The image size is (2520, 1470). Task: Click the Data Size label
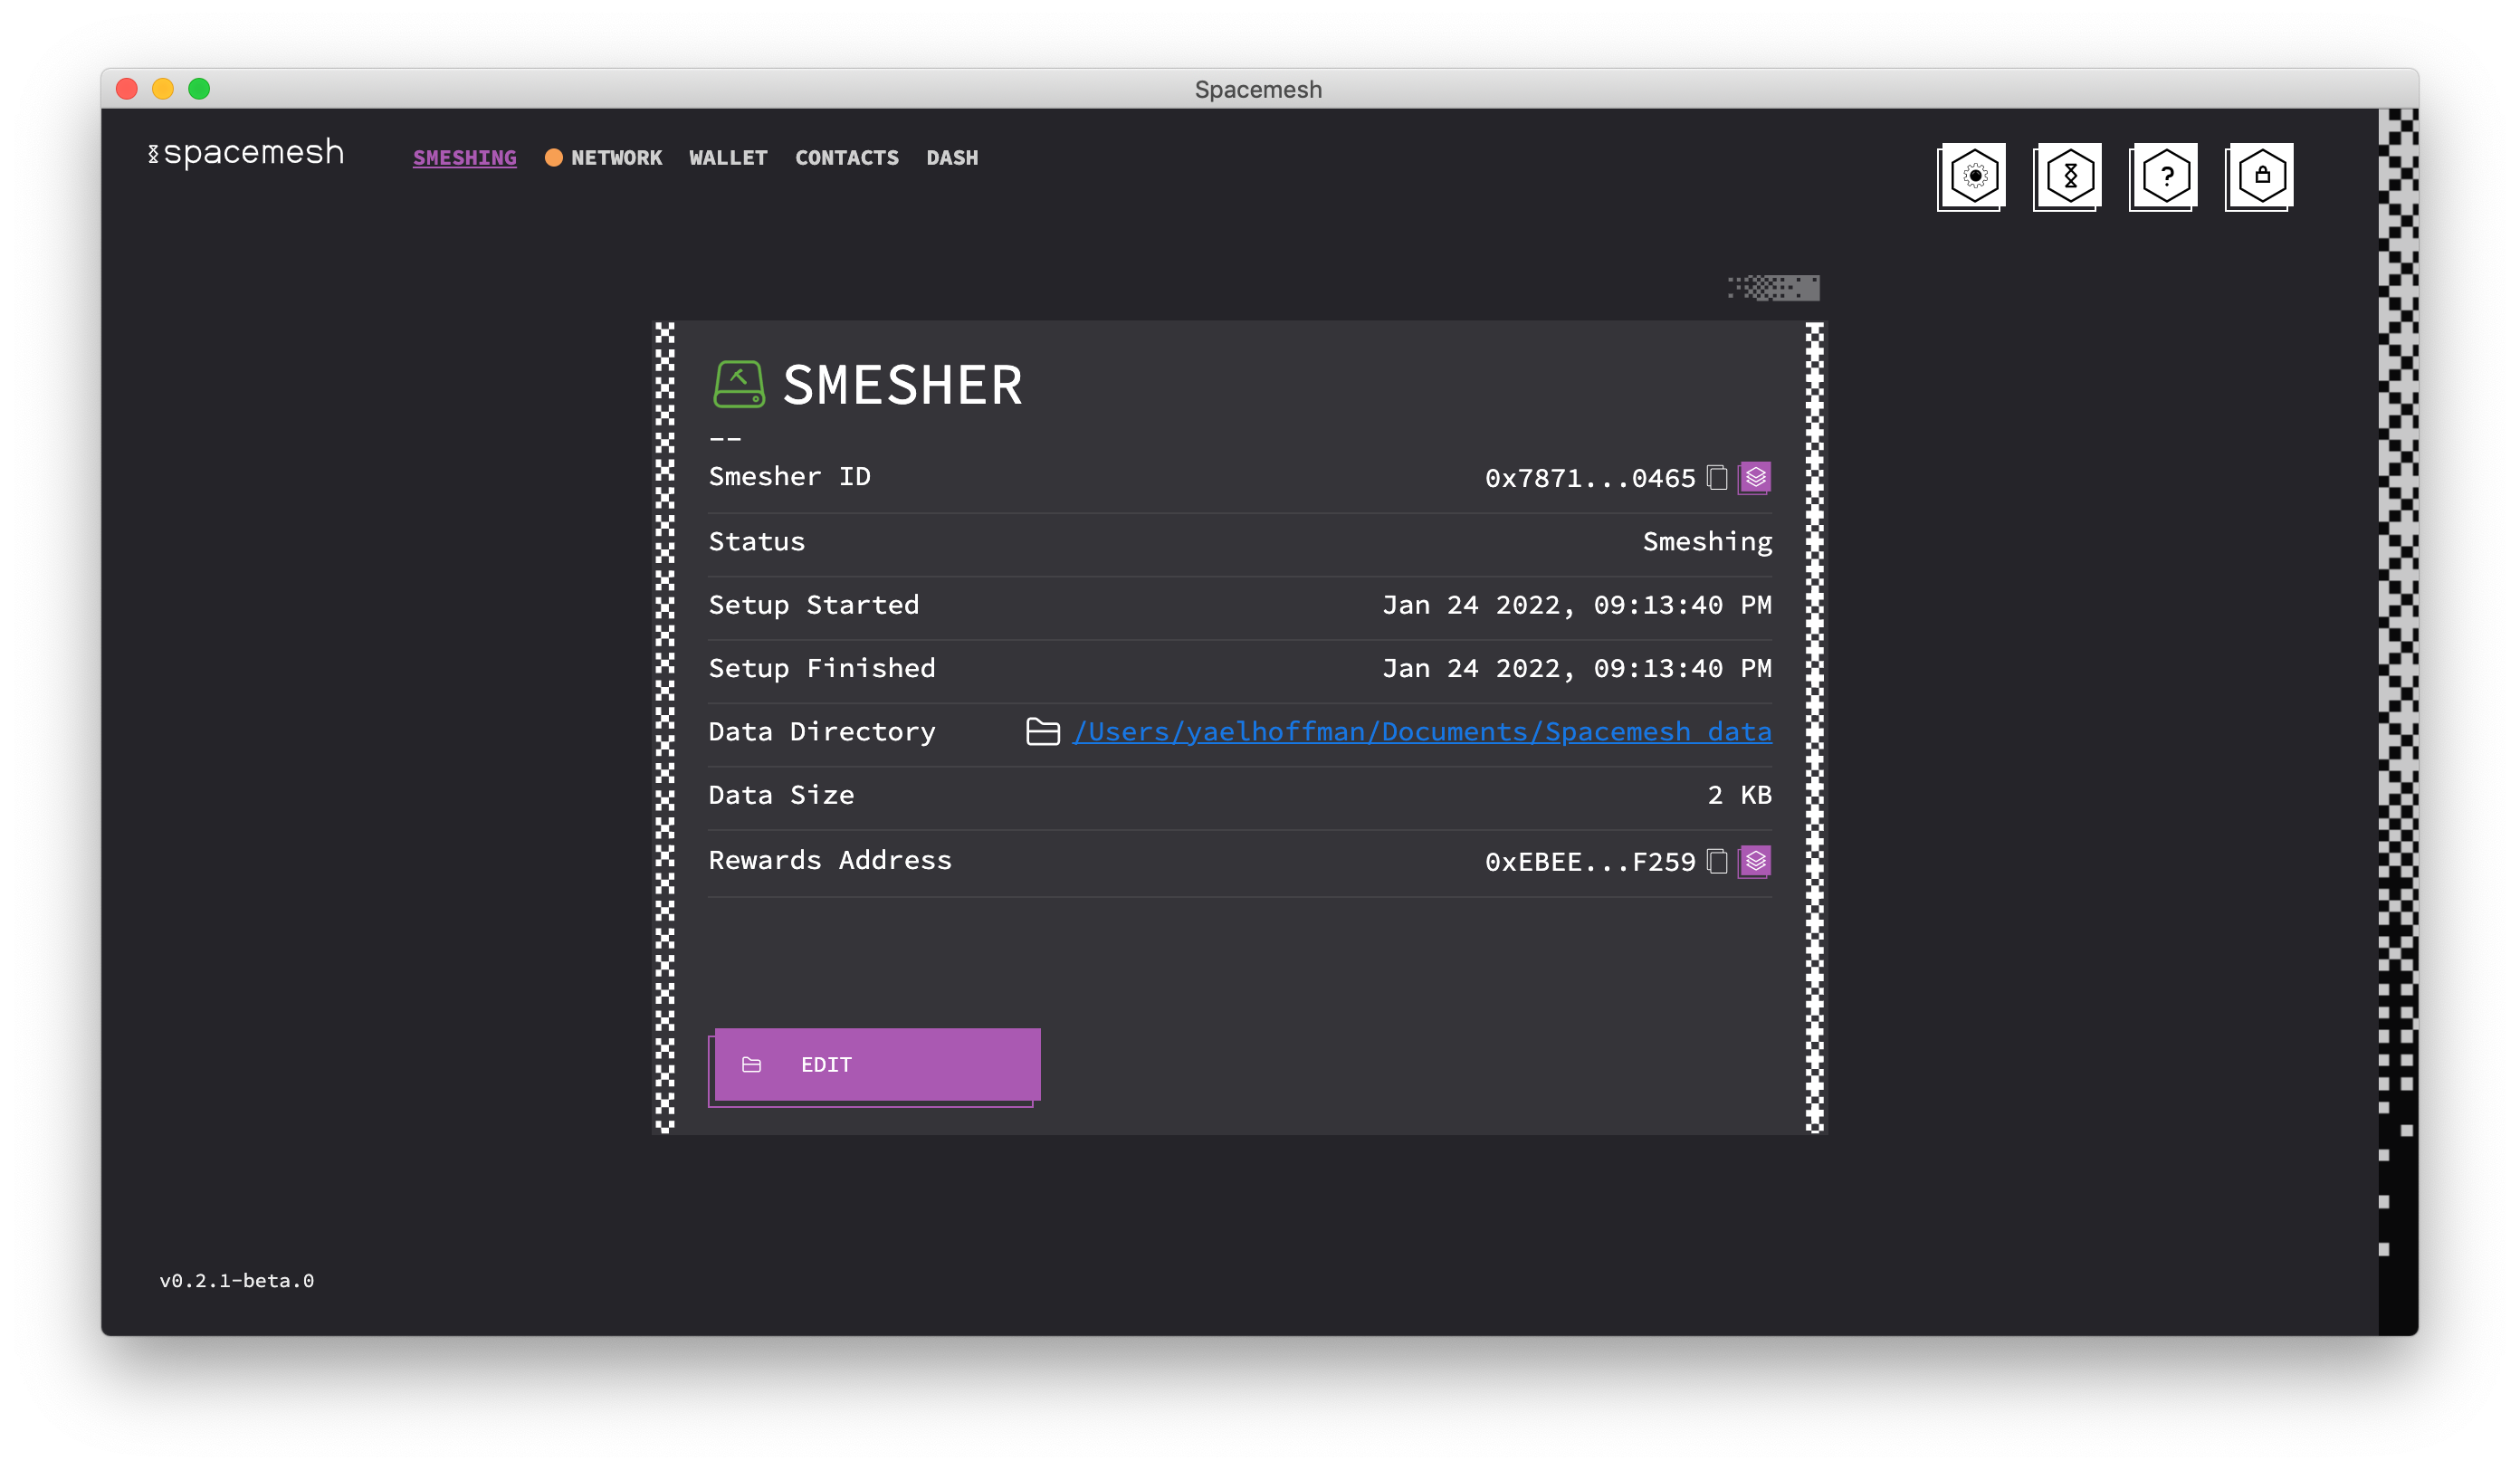pyautogui.click(x=781, y=796)
